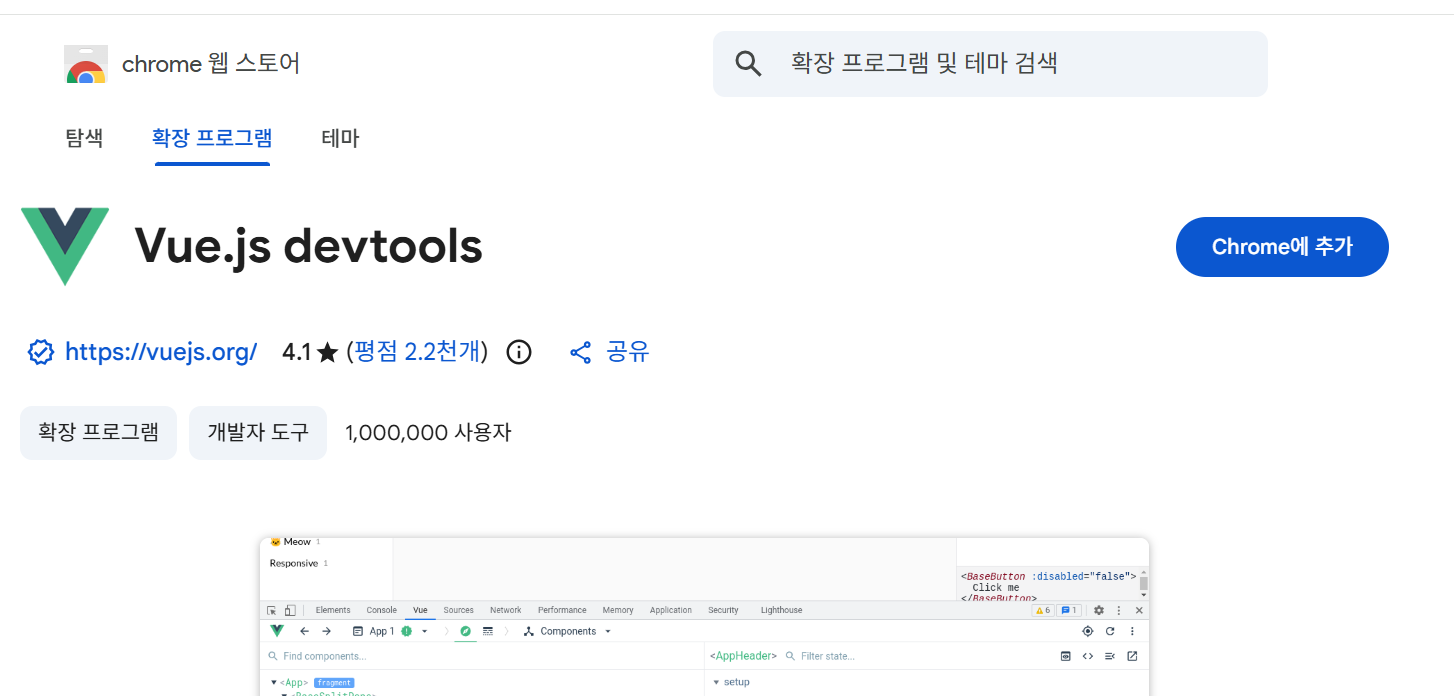Open the Console tab in the preview
The width and height of the screenshot is (1454, 696).
tap(381, 610)
